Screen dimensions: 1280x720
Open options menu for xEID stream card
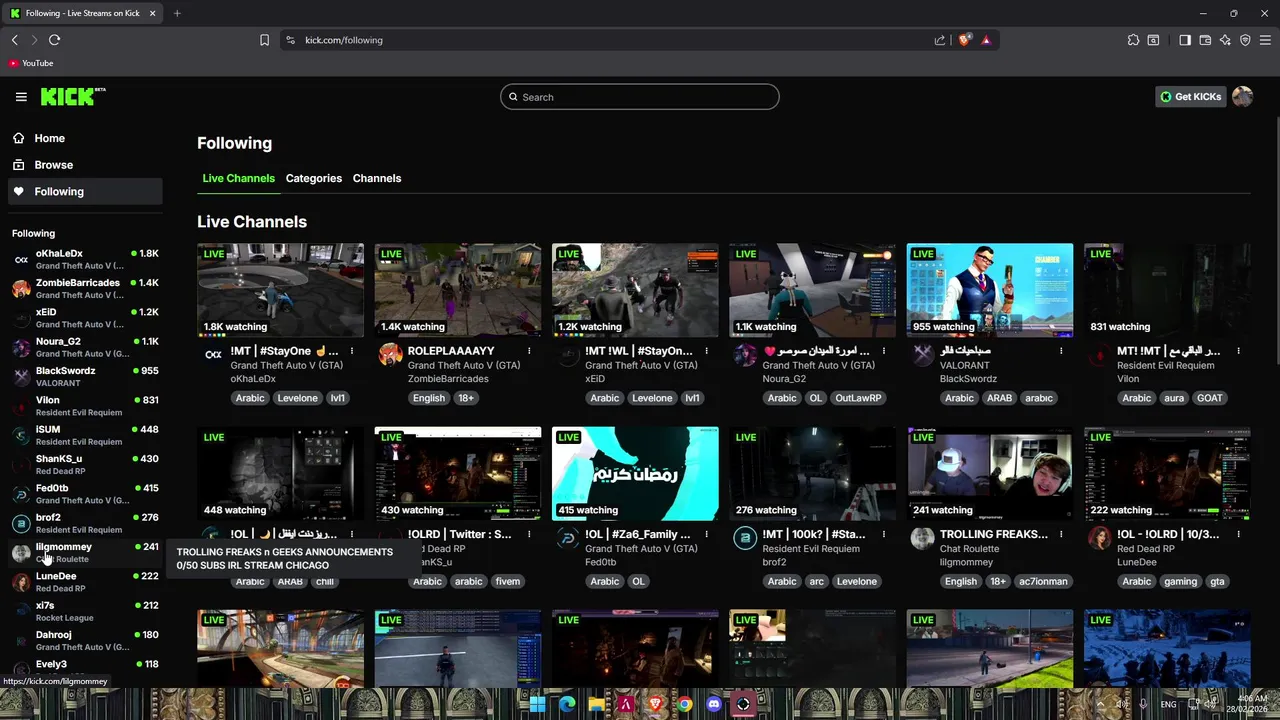click(x=706, y=351)
